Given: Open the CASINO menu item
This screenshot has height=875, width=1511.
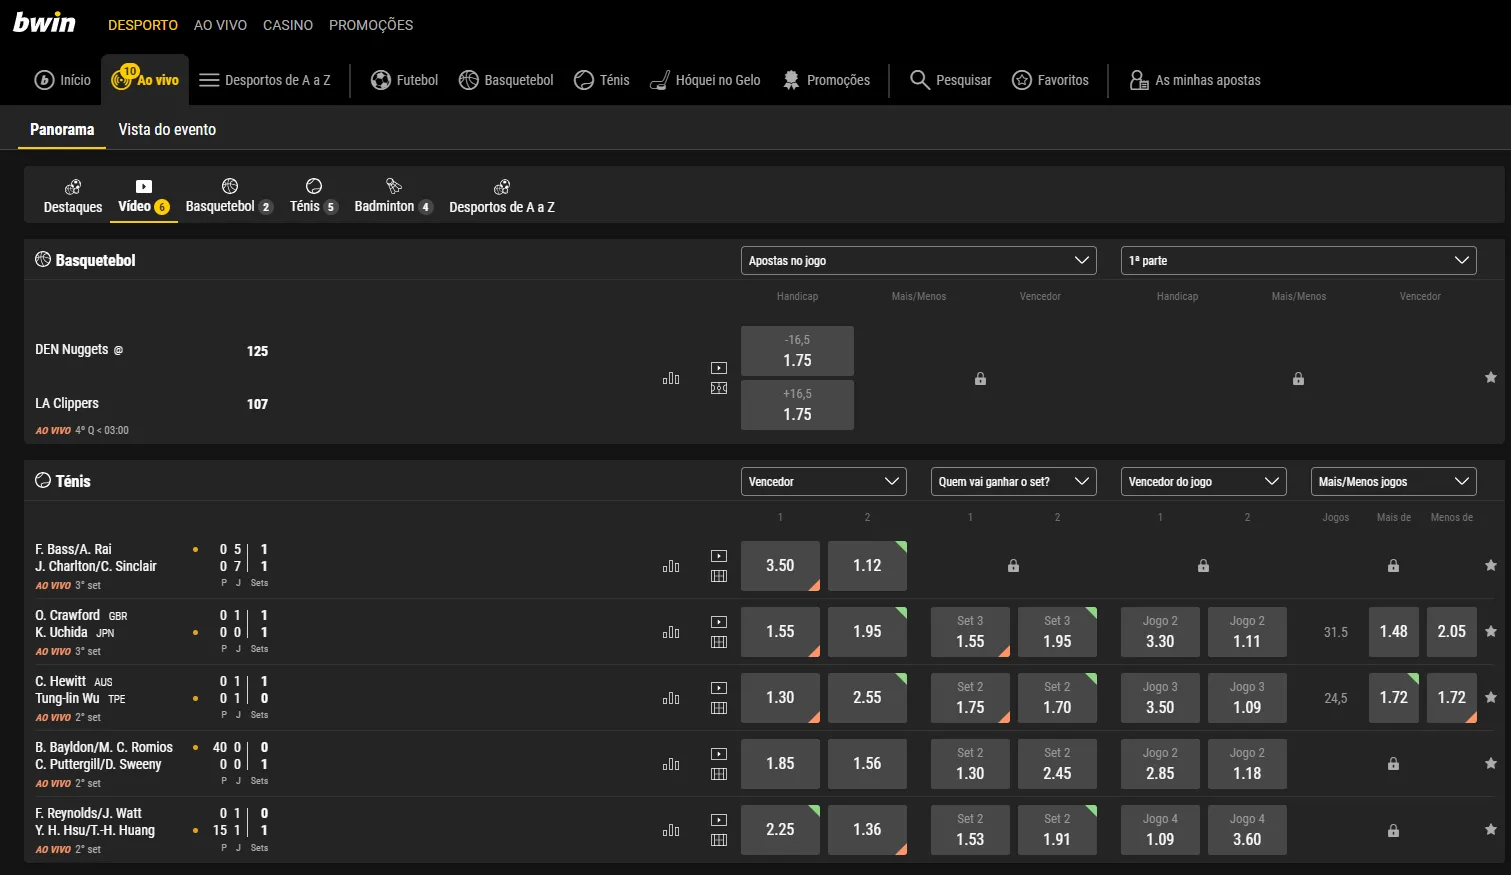Looking at the screenshot, I should coord(288,25).
